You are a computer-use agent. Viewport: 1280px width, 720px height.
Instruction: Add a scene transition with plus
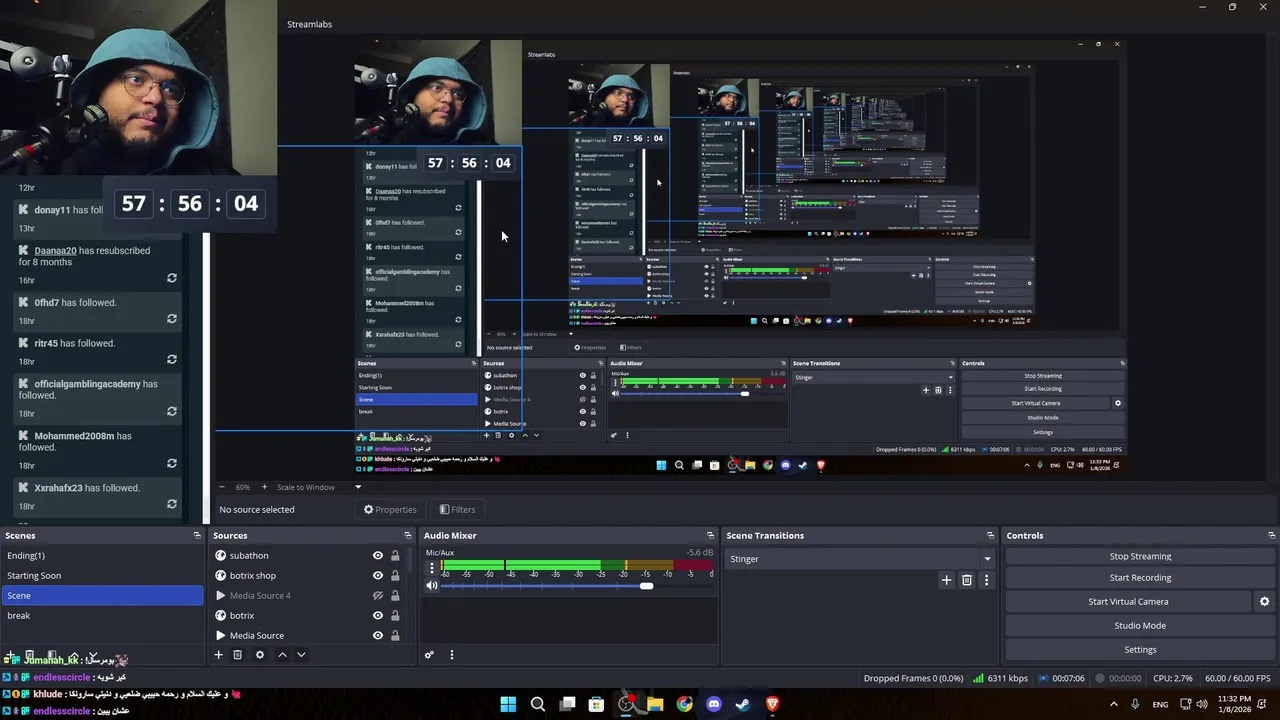pyautogui.click(x=946, y=580)
